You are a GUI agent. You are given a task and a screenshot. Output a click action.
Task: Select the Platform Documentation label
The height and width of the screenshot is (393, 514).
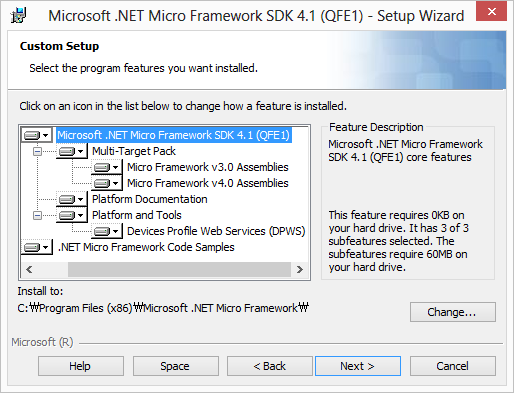tap(150, 199)
